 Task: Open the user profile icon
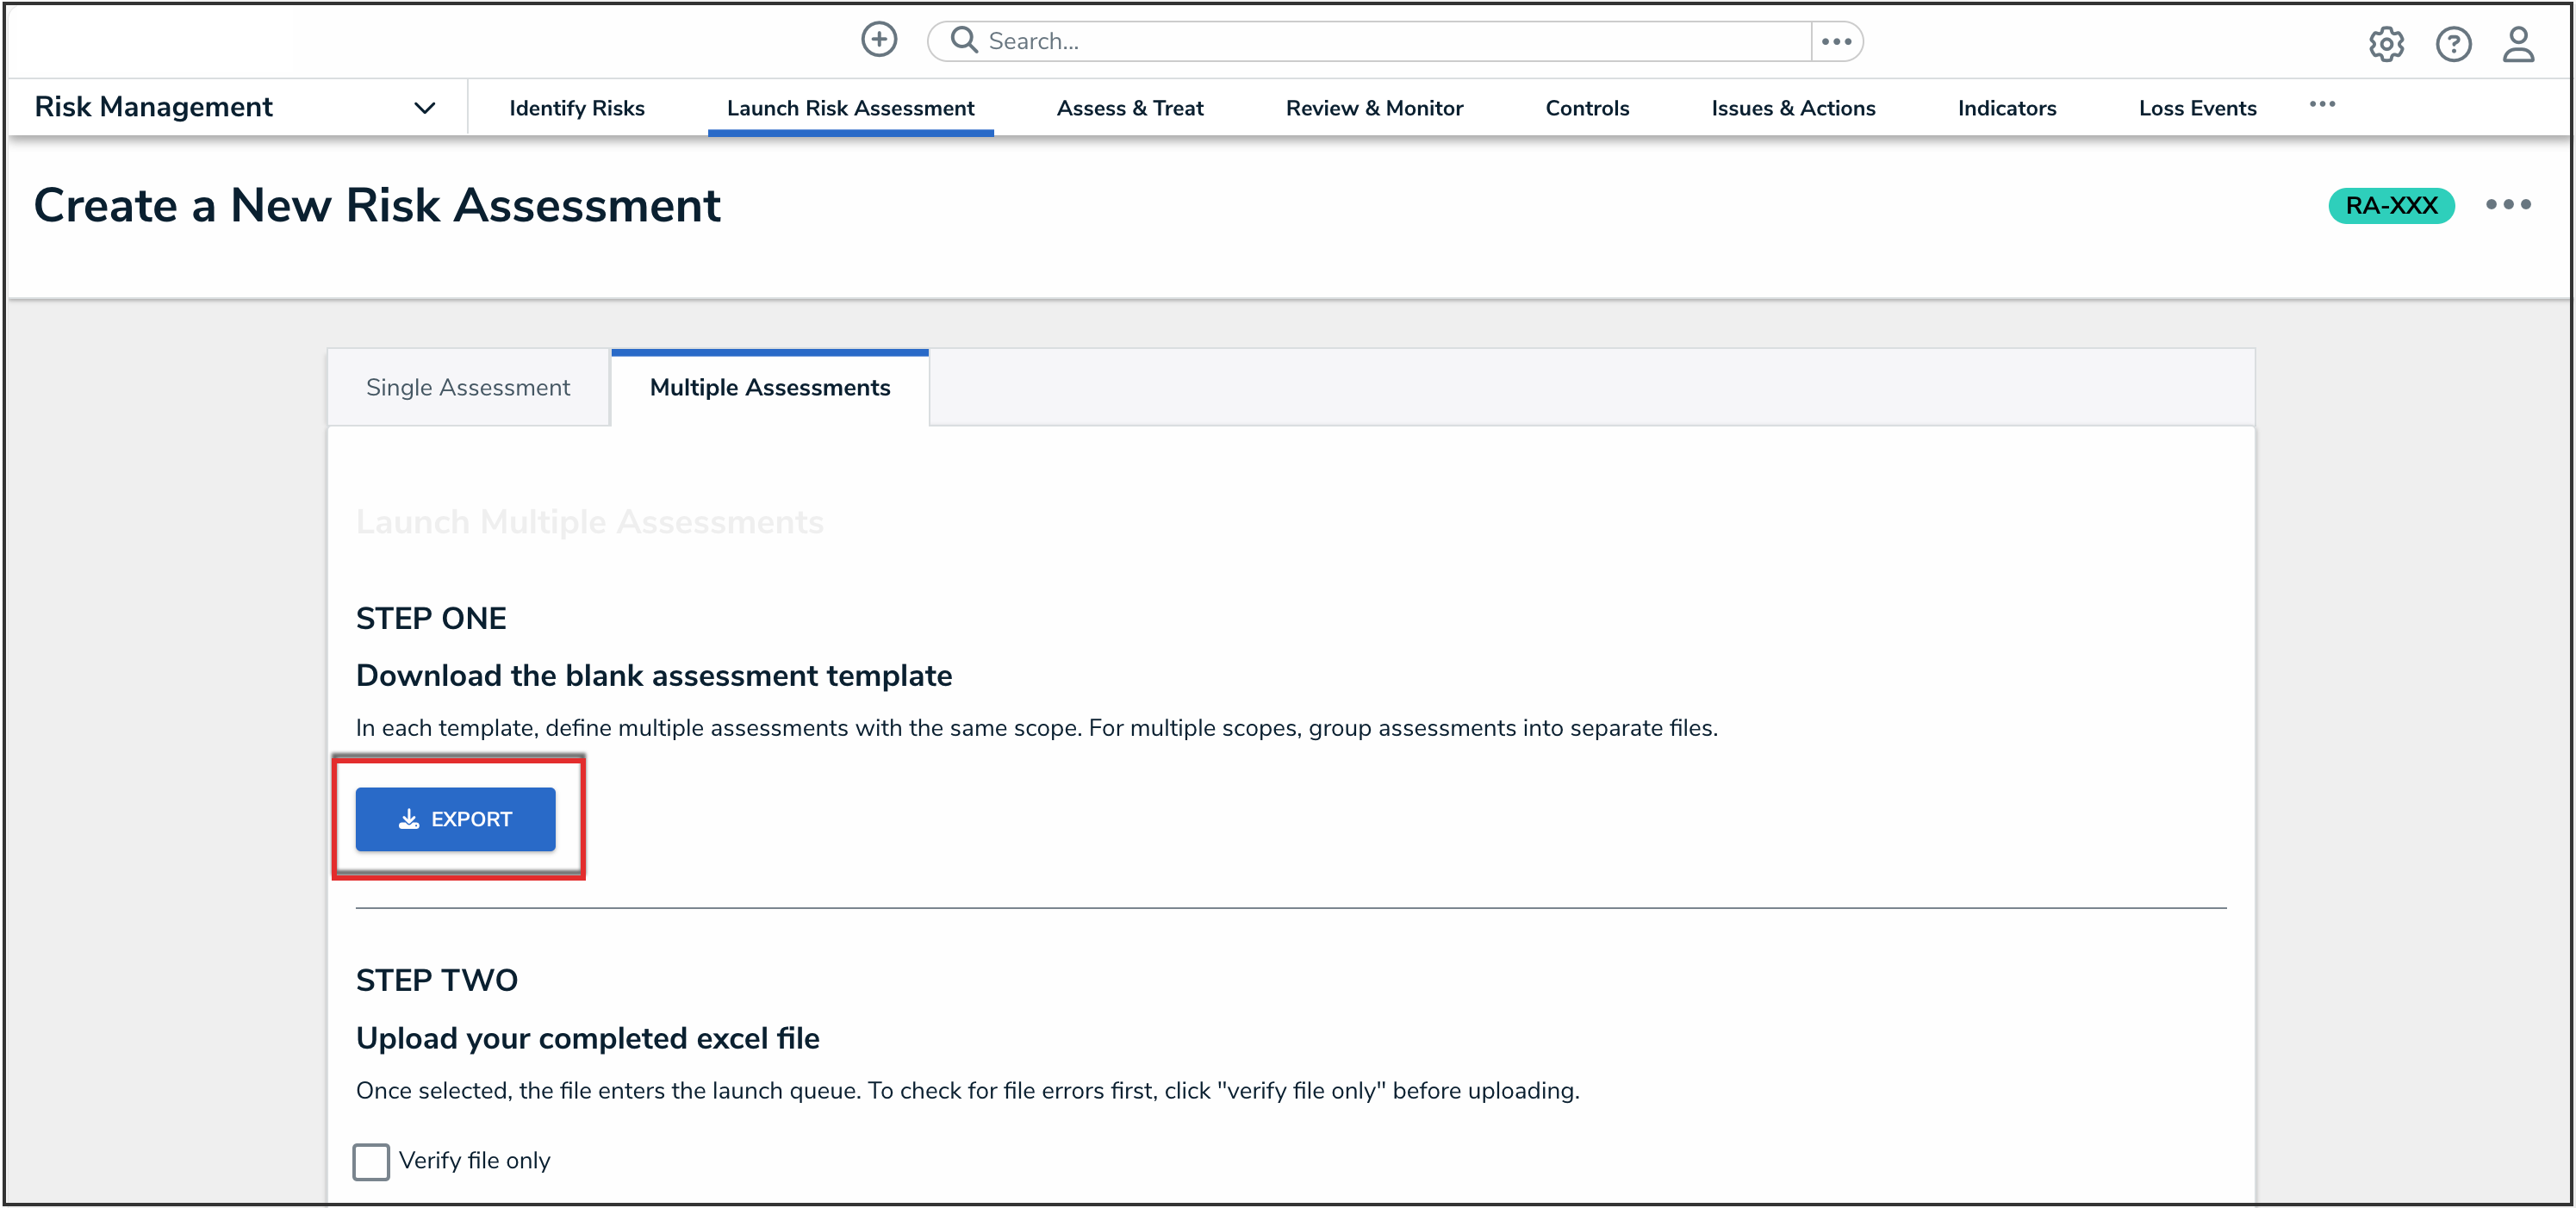click(x=2518, y=44)
